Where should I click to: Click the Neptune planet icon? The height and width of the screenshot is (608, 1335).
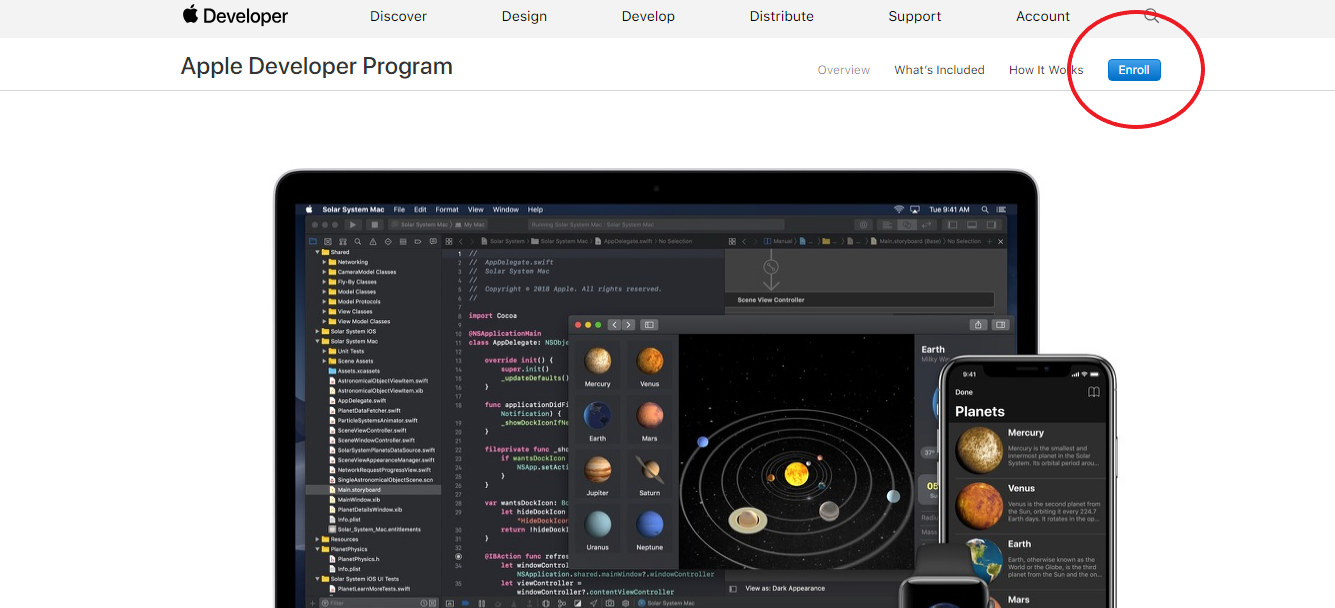click(x=650, y=525)
